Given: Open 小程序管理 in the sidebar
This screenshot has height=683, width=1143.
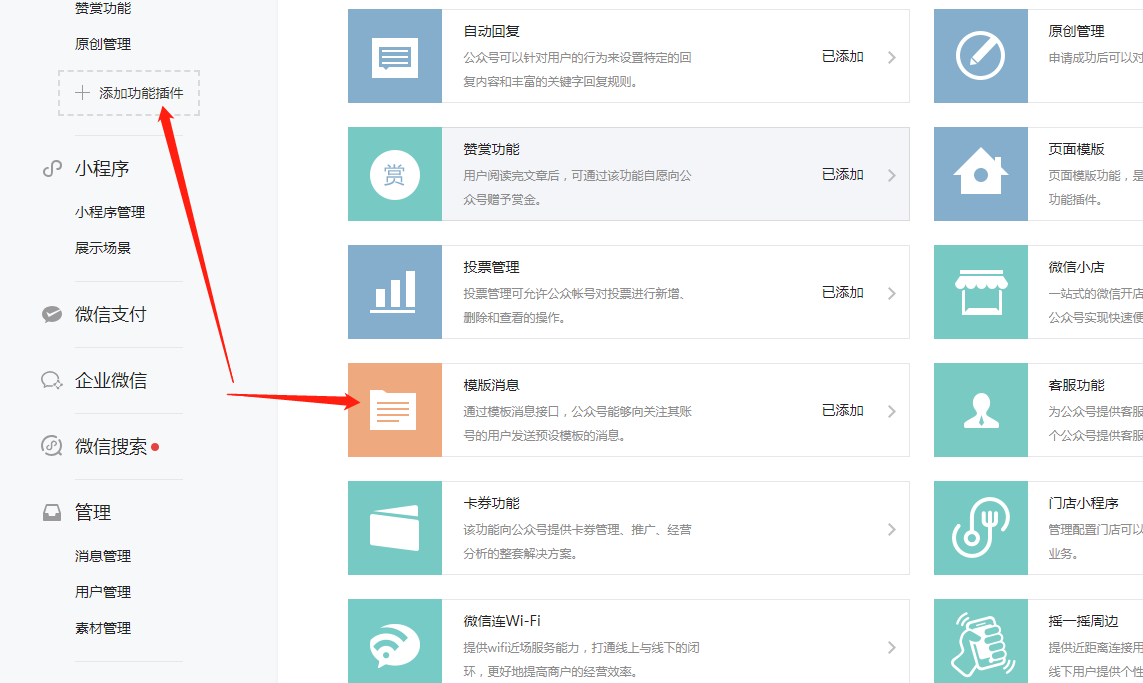Looking at the screenshot, I should [x=110, y=212].
